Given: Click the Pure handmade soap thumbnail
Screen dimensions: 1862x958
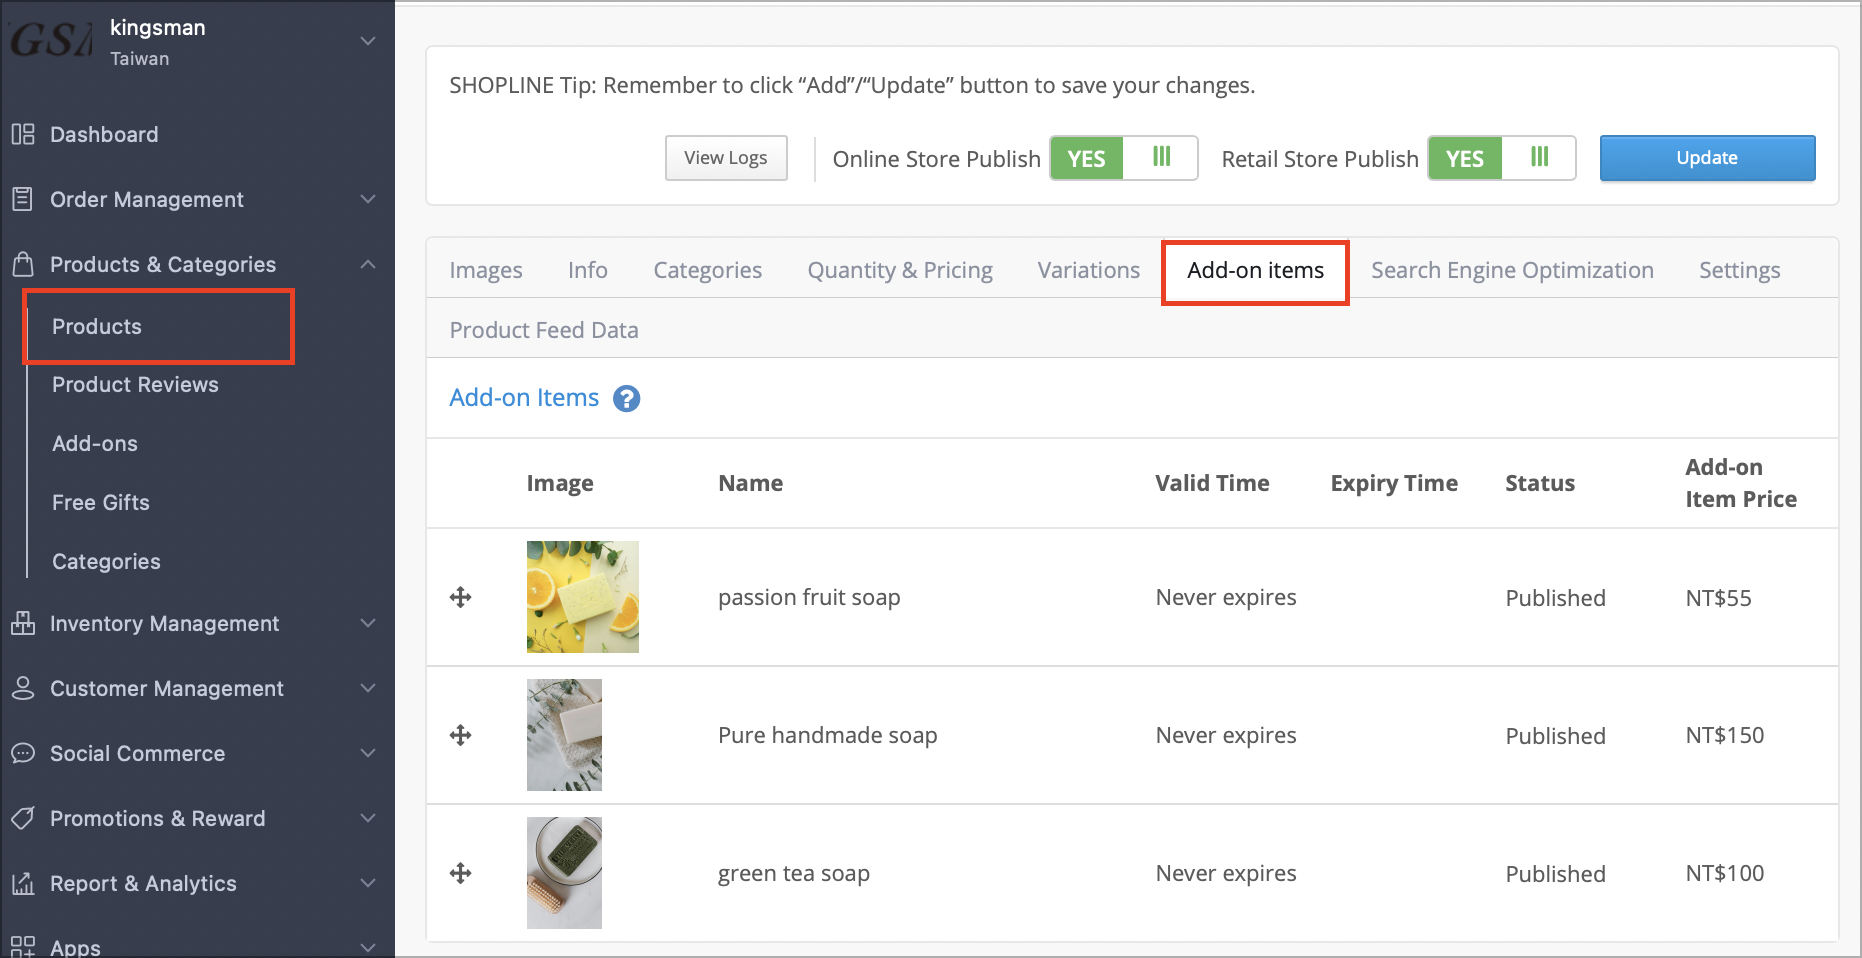Looking at the screenshot, I should 564,735.
